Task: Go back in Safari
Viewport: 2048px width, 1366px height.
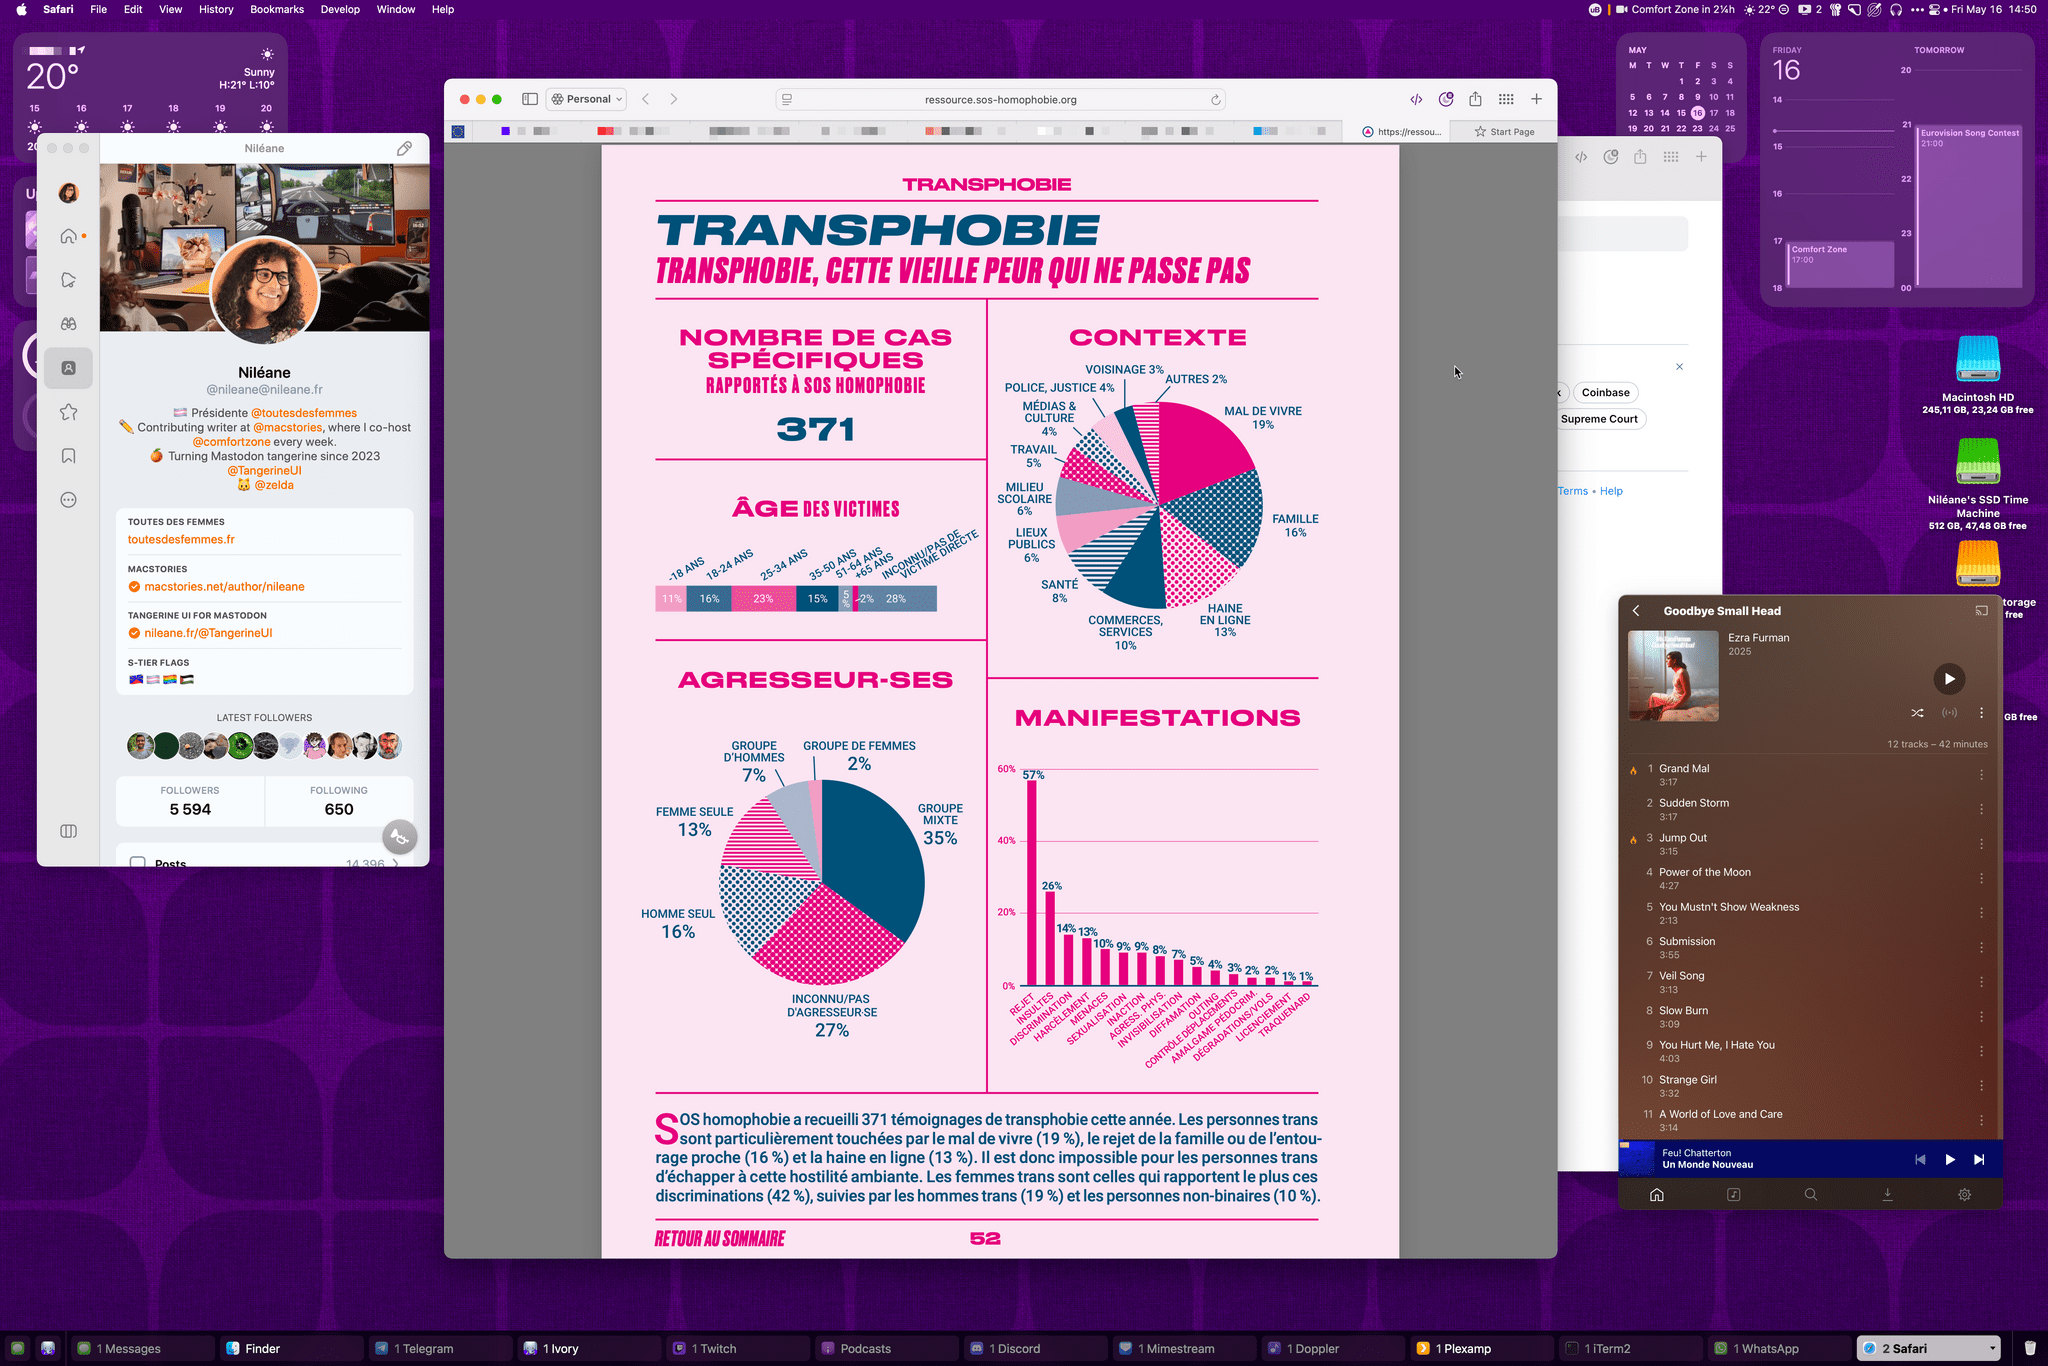Action: coord(646,99)
